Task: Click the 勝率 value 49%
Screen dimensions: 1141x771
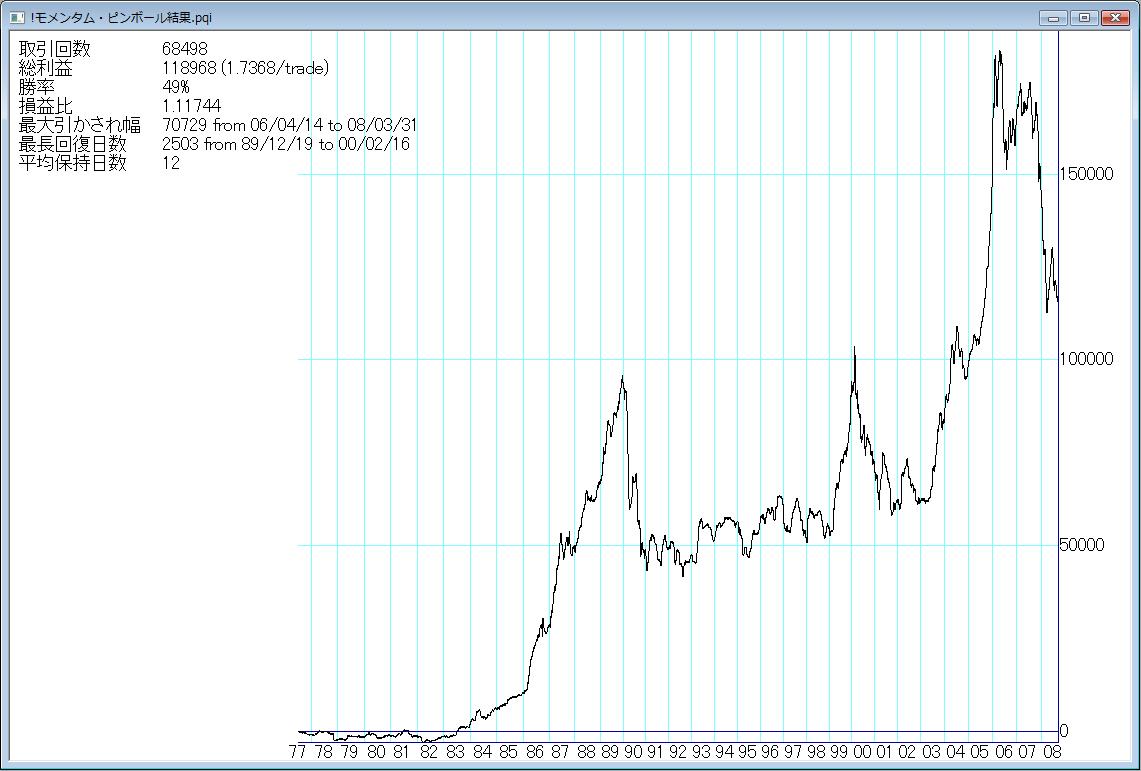Action: [x=175, y=87]
